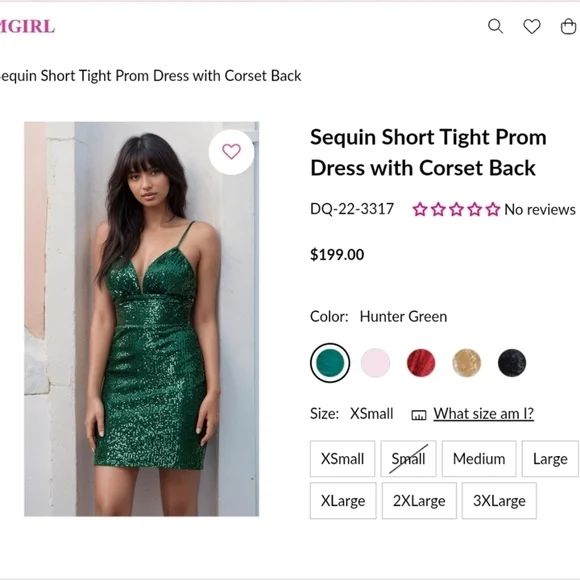
Task: Select the Medium size option
Action: (479, 459)
